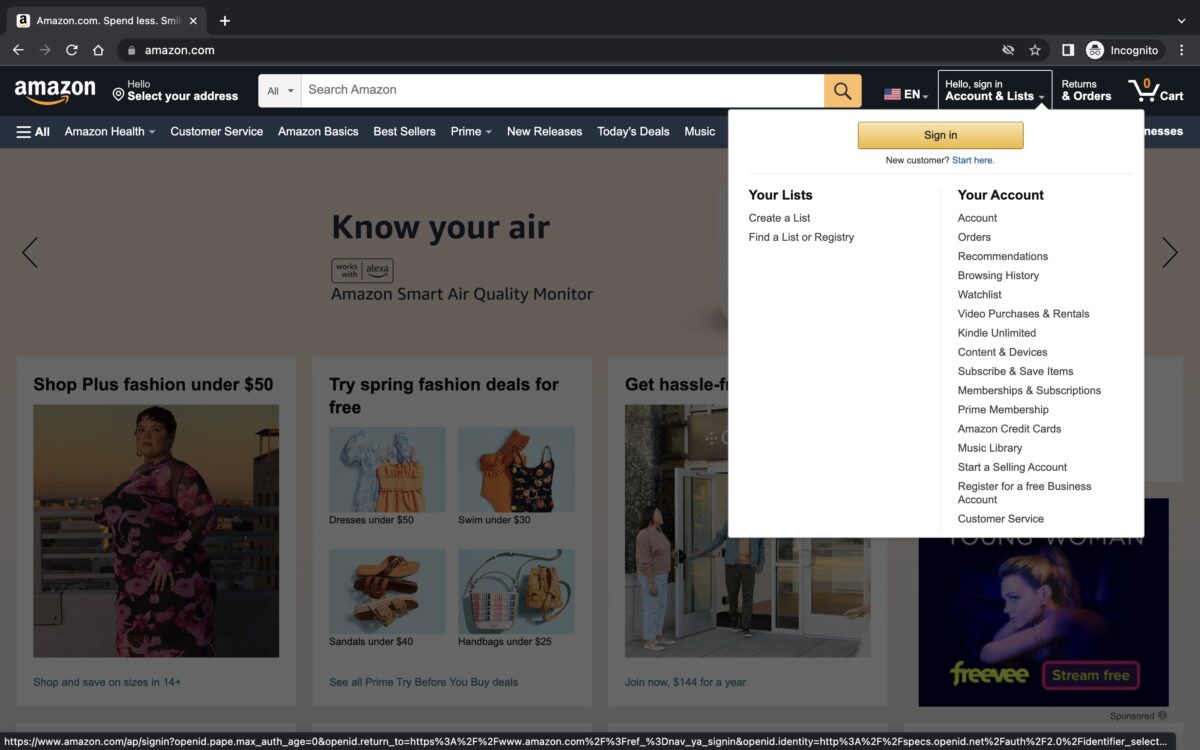Viewport: 1200px width, 750px height.
Task: Reload the page
Action: (x=72, y=50)
